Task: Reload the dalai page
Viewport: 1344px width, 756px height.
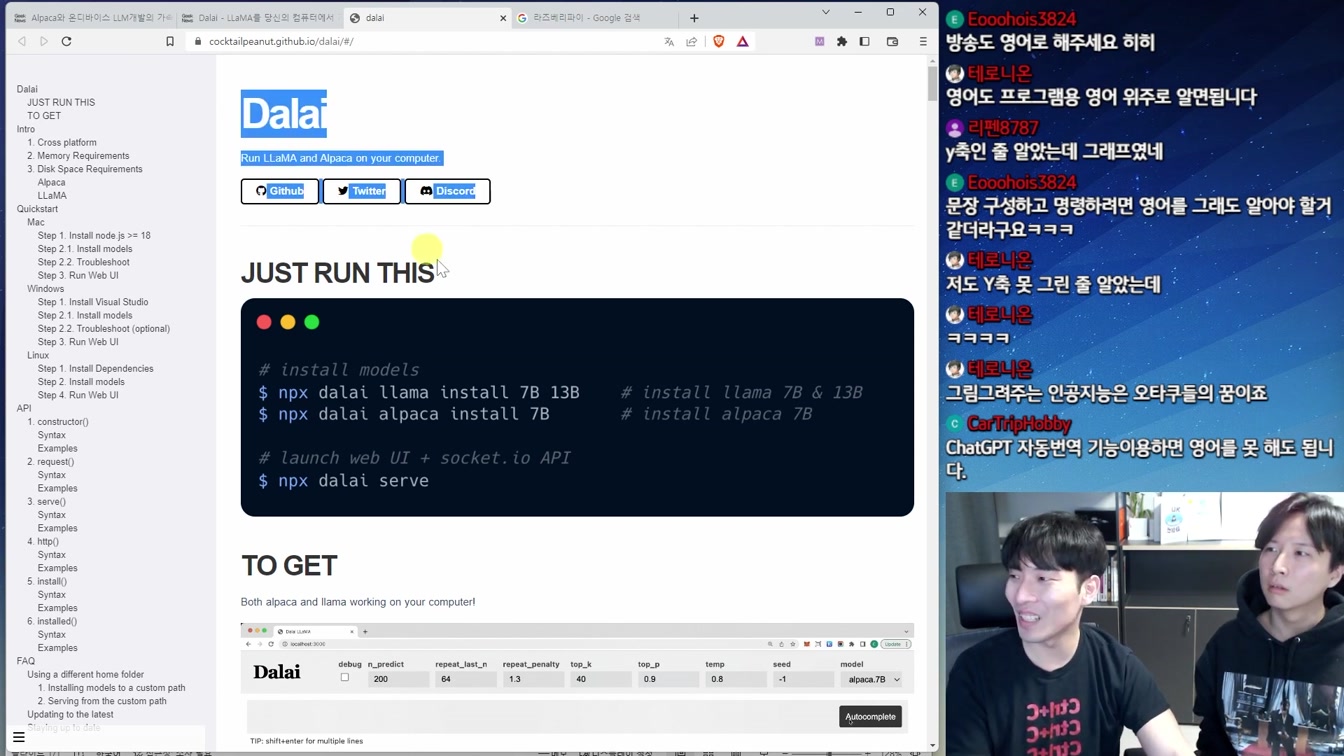Action: click(67, 41)
